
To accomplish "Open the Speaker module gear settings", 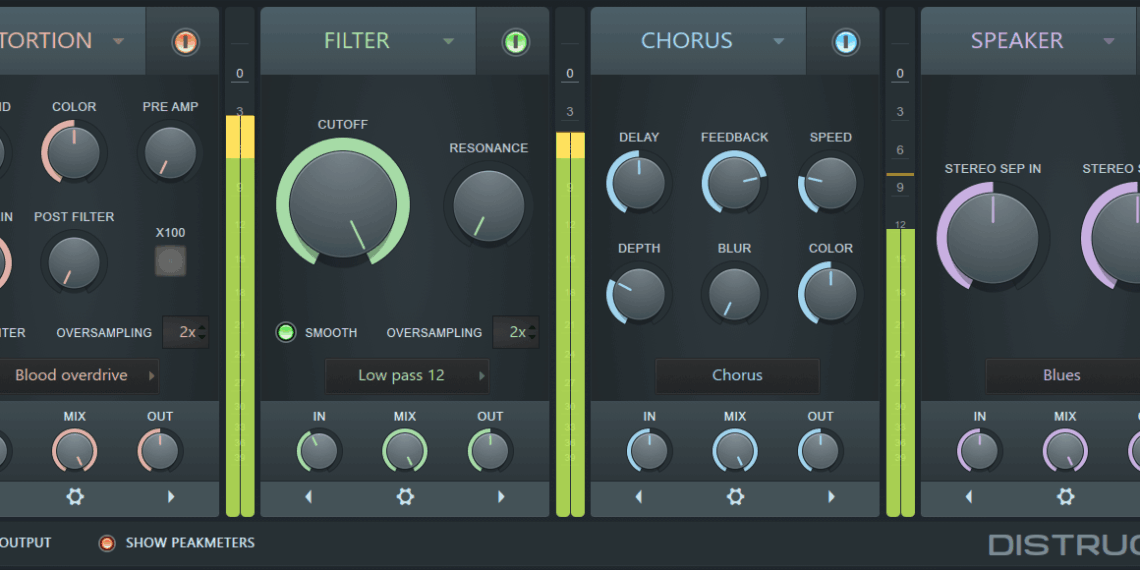I will click(1065, 497).
